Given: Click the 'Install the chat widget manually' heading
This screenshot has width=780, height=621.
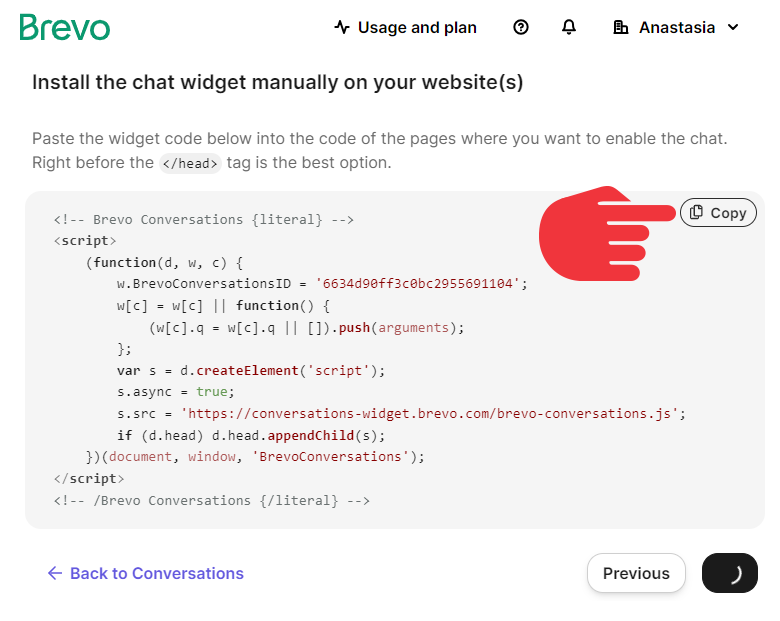Looking at the screenshot, I should click(278, 83).
